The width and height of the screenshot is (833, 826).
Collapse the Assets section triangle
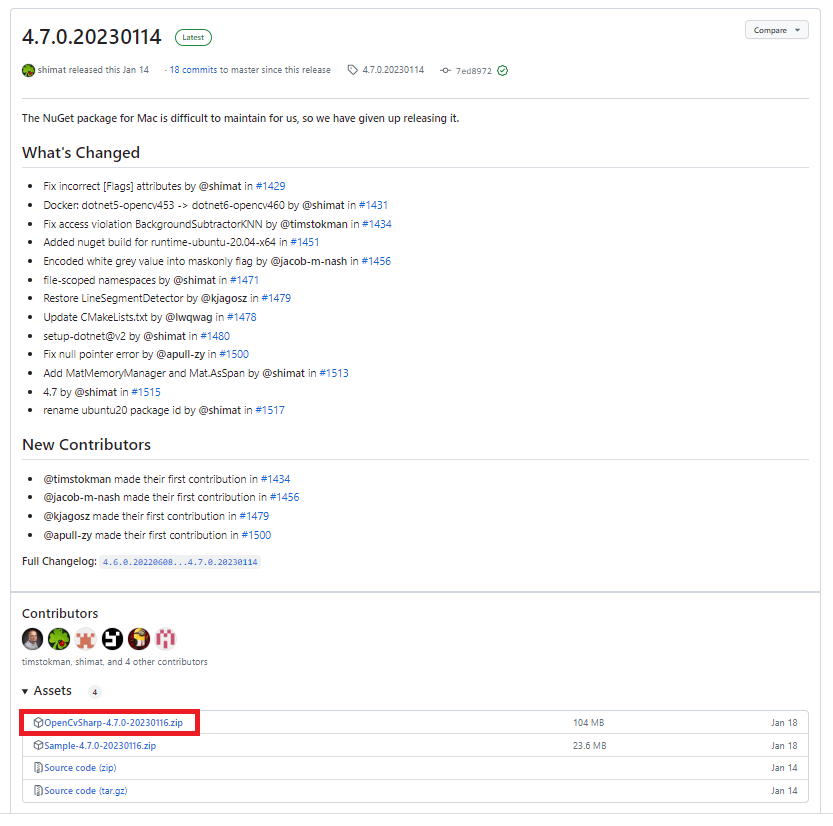tap(25, 691)
